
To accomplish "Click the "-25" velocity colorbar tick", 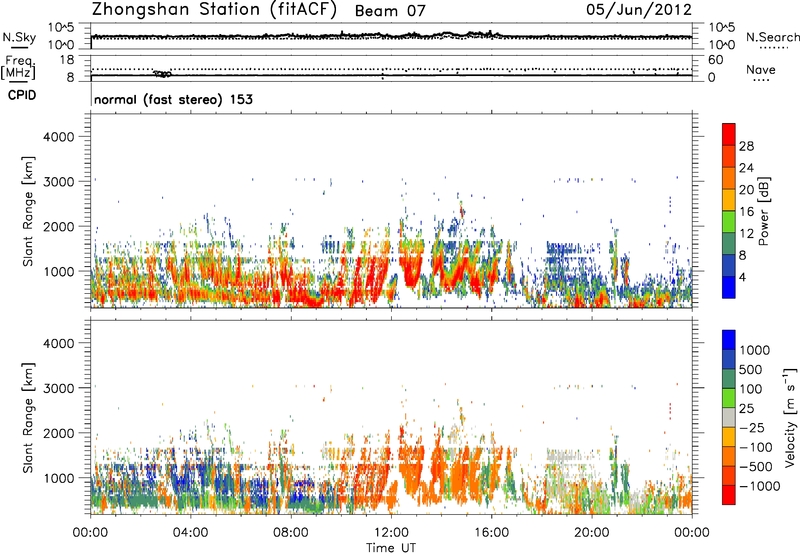I will click(x=751, y=428).
